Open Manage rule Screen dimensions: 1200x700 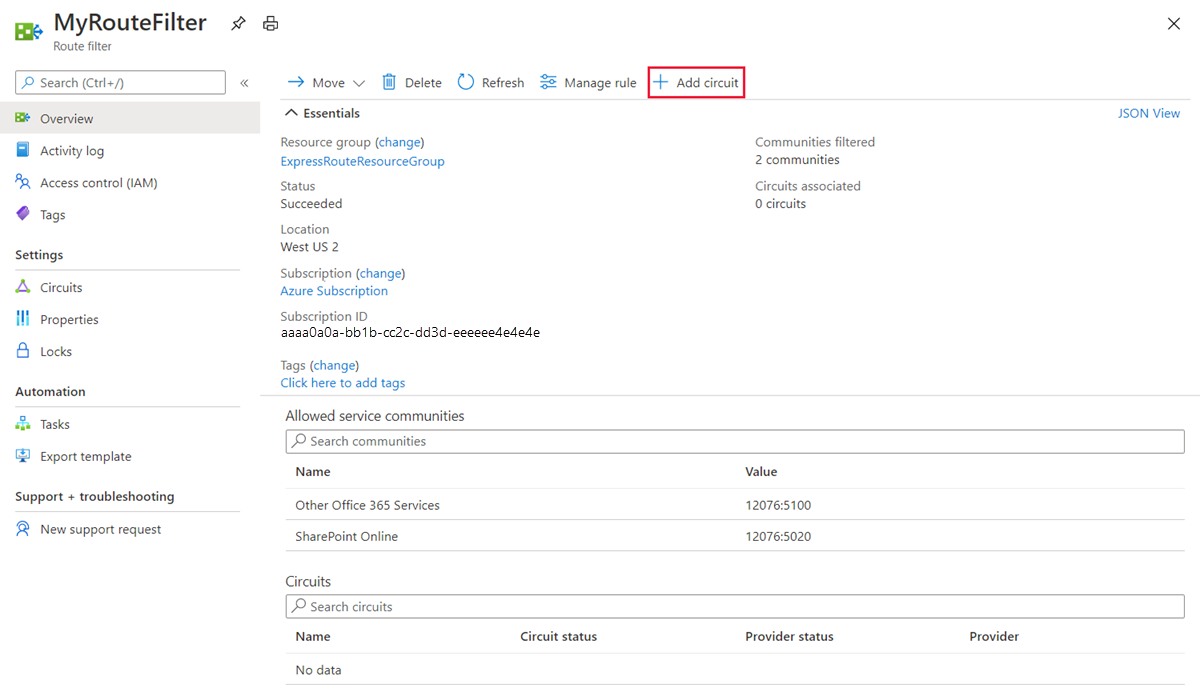[x=587, y=82]
